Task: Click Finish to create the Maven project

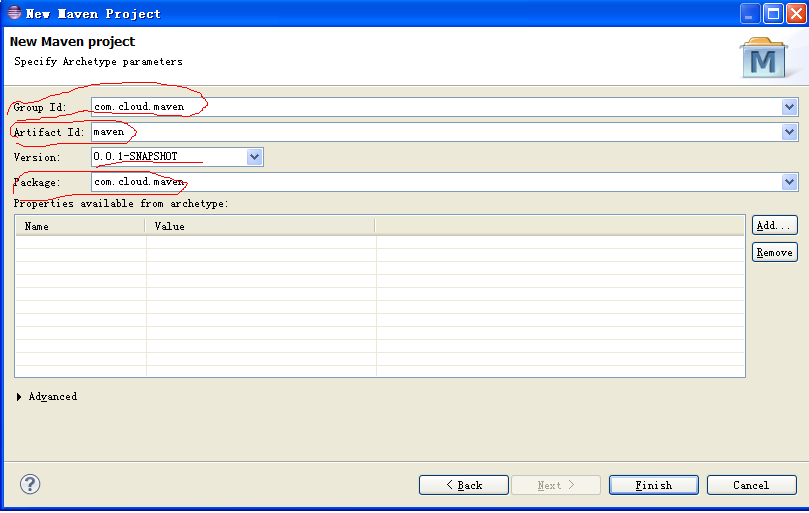Action: coord(654,485)
